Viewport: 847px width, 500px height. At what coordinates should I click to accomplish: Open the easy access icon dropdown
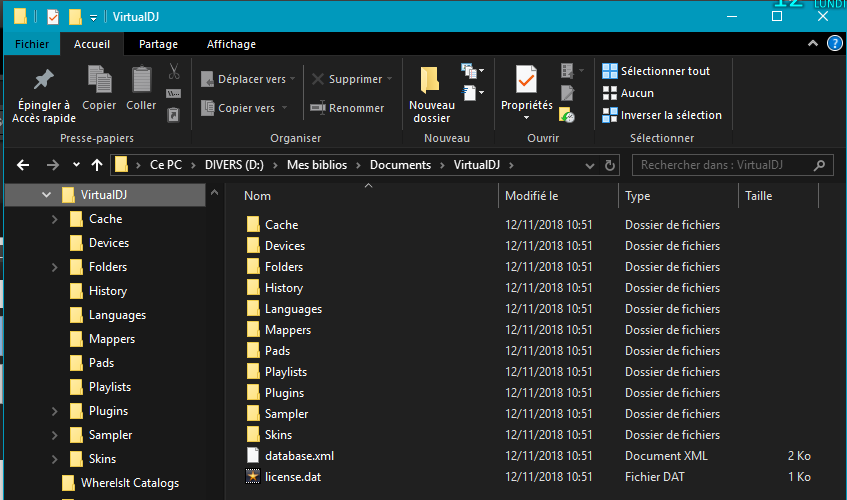click(x=472, y=93)
